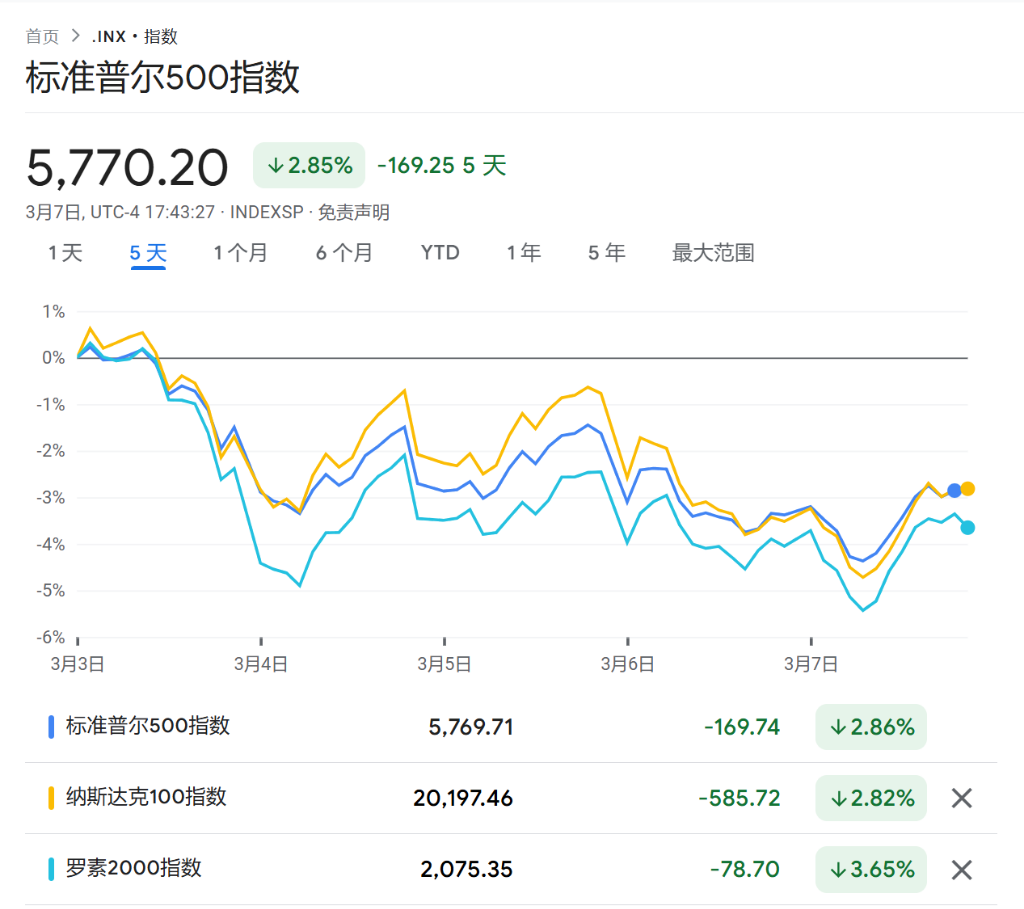
Task: Select the 1年 time range tab
Action: (x=524, y=253)
